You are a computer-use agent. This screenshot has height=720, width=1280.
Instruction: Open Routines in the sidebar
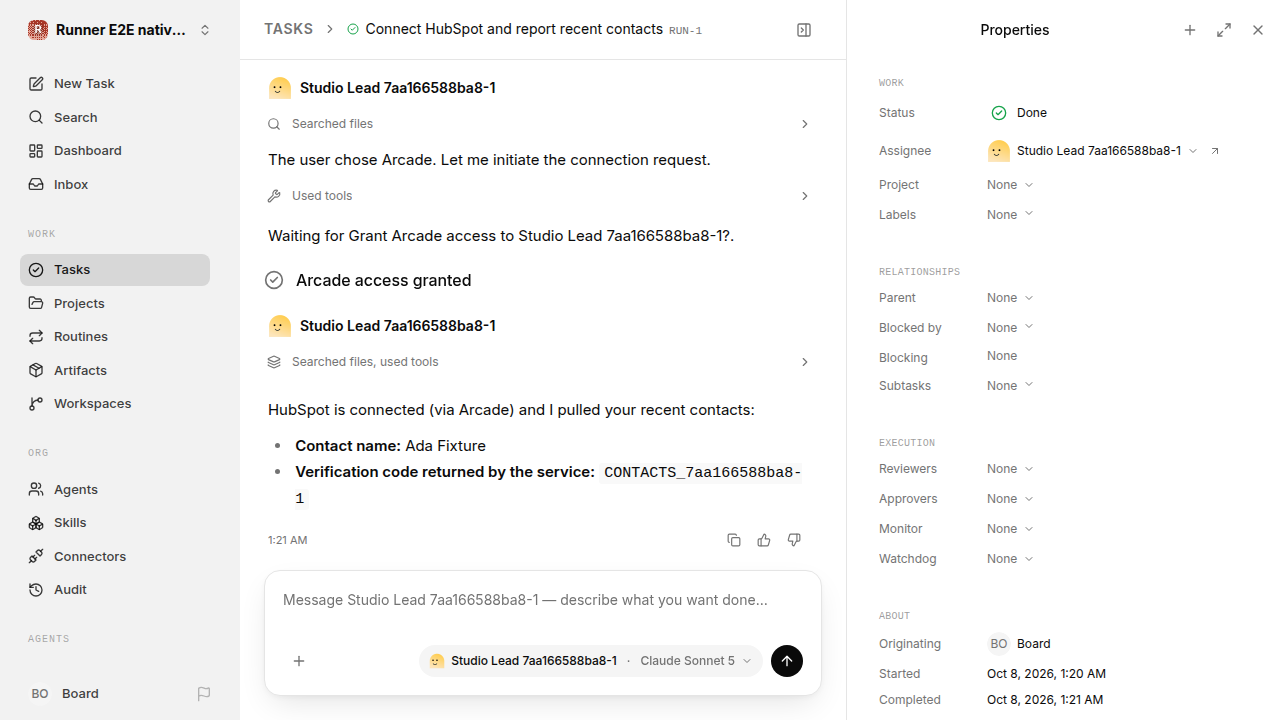coord(115,337)
